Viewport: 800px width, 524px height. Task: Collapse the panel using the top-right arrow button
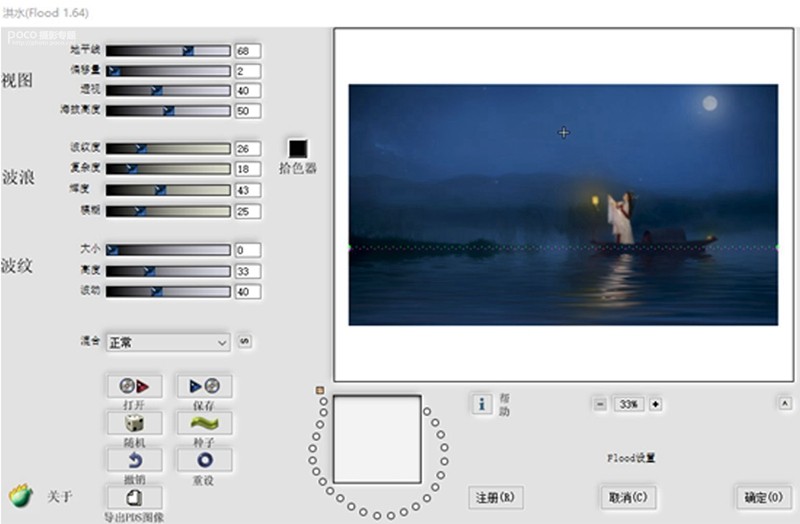click(x=785, y=404)
